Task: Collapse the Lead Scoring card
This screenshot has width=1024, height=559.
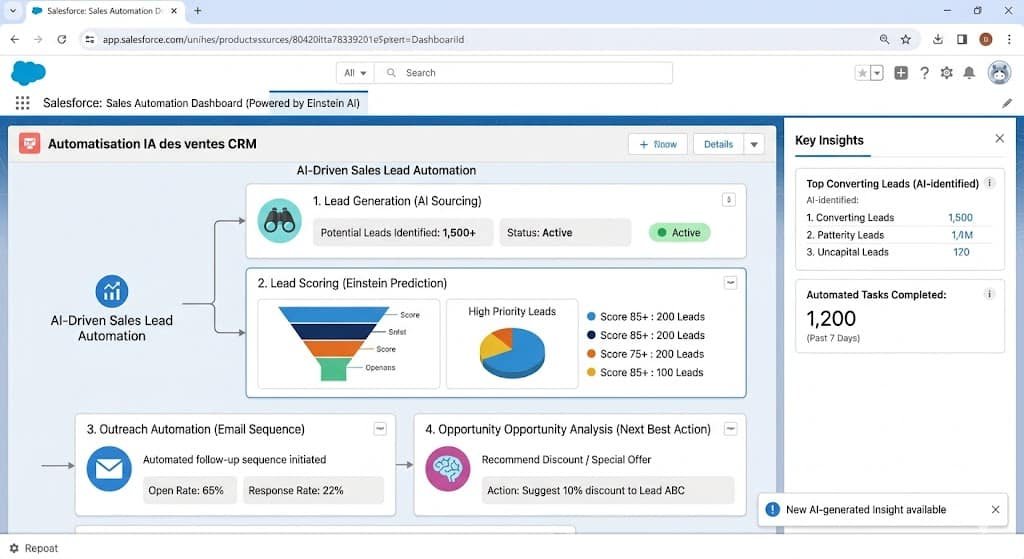Action: pyautogui.click(x=731, y=283)
